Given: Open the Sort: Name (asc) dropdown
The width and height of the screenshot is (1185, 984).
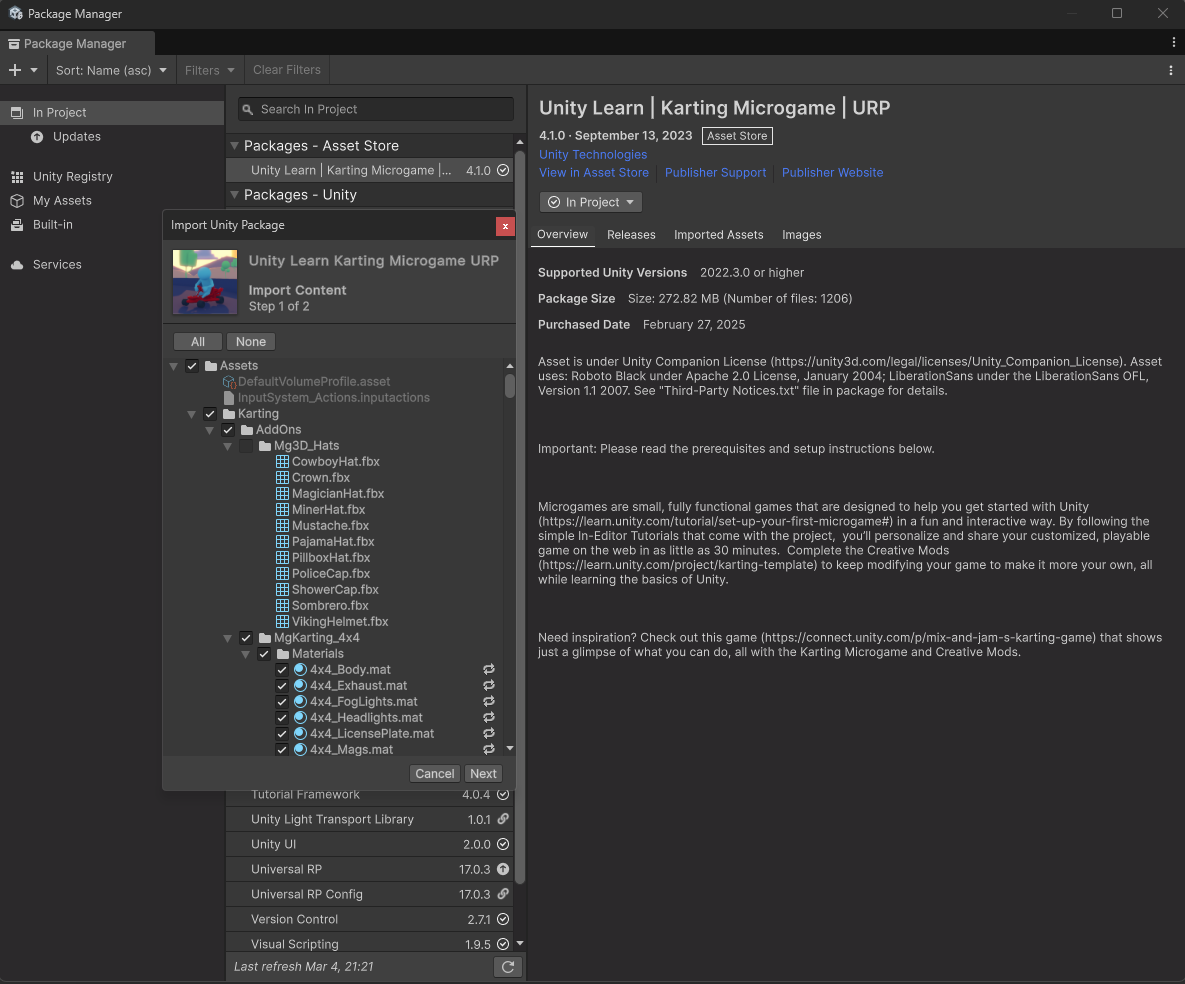Looking at the screenshot, I should point(111,70).
